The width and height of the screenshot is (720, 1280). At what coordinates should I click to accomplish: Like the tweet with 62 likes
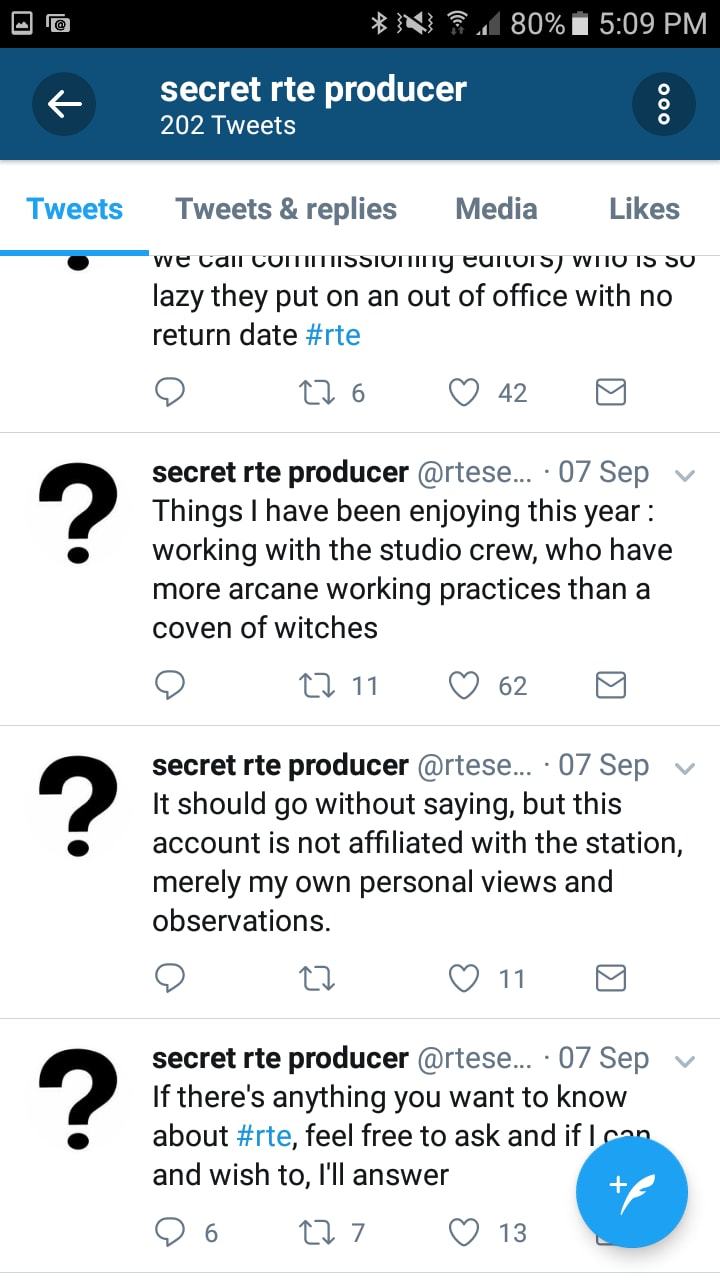pyautogui.click(x=464, y=685)
